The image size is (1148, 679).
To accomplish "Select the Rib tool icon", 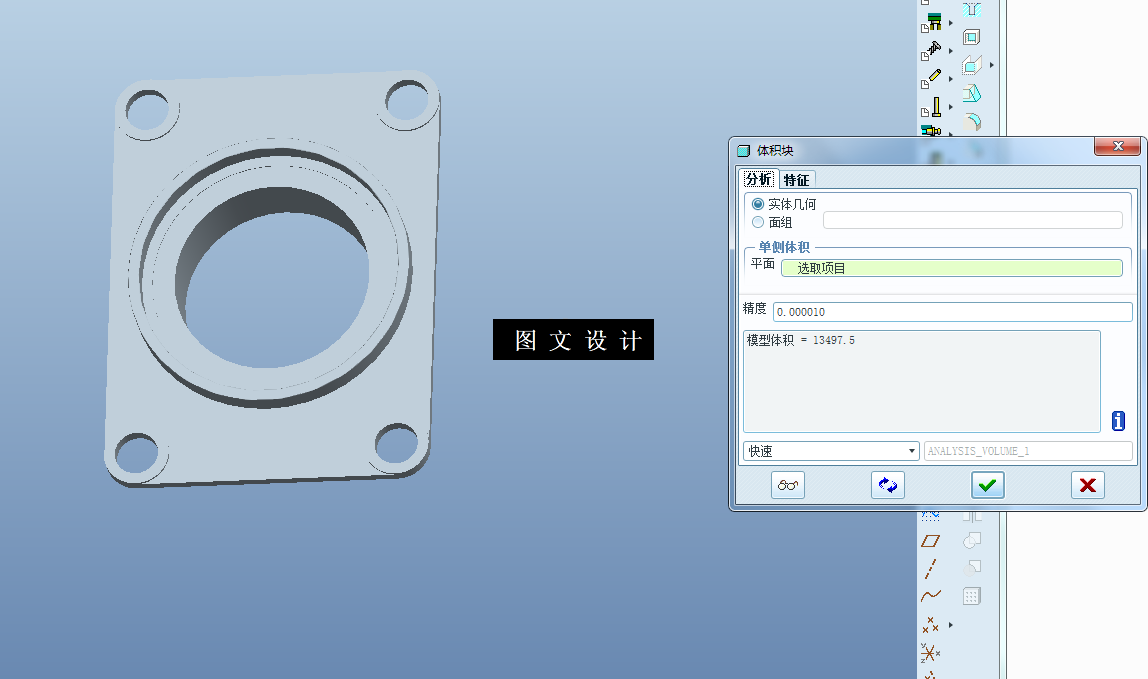I will (x=972, y=65).
